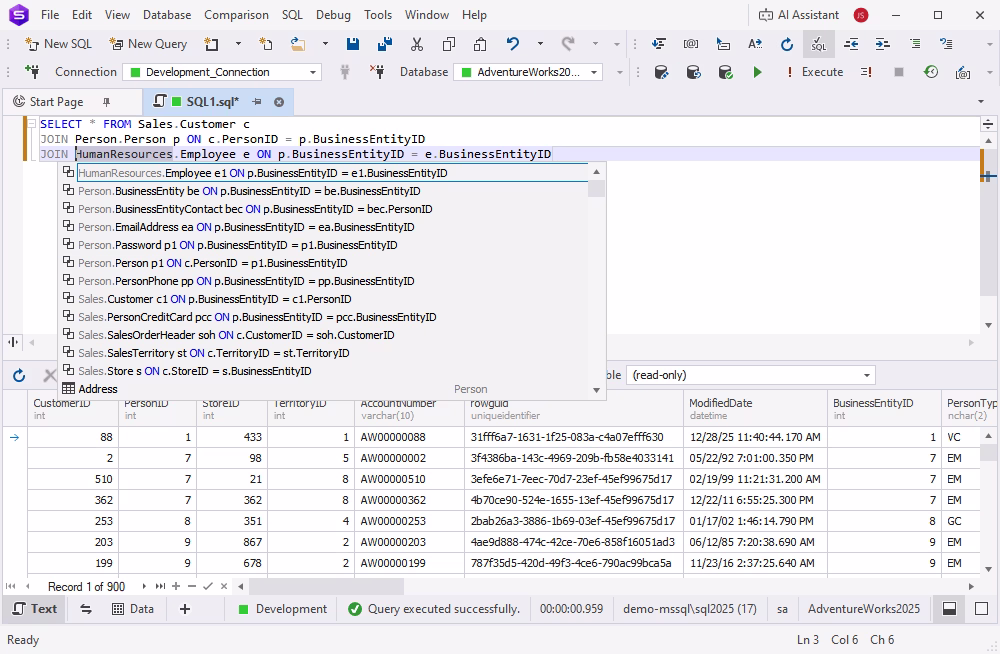This screenshot has height=654, width=1000.
Task: Click the Copy icon in toolbar
Action: (x=449, y=44)
